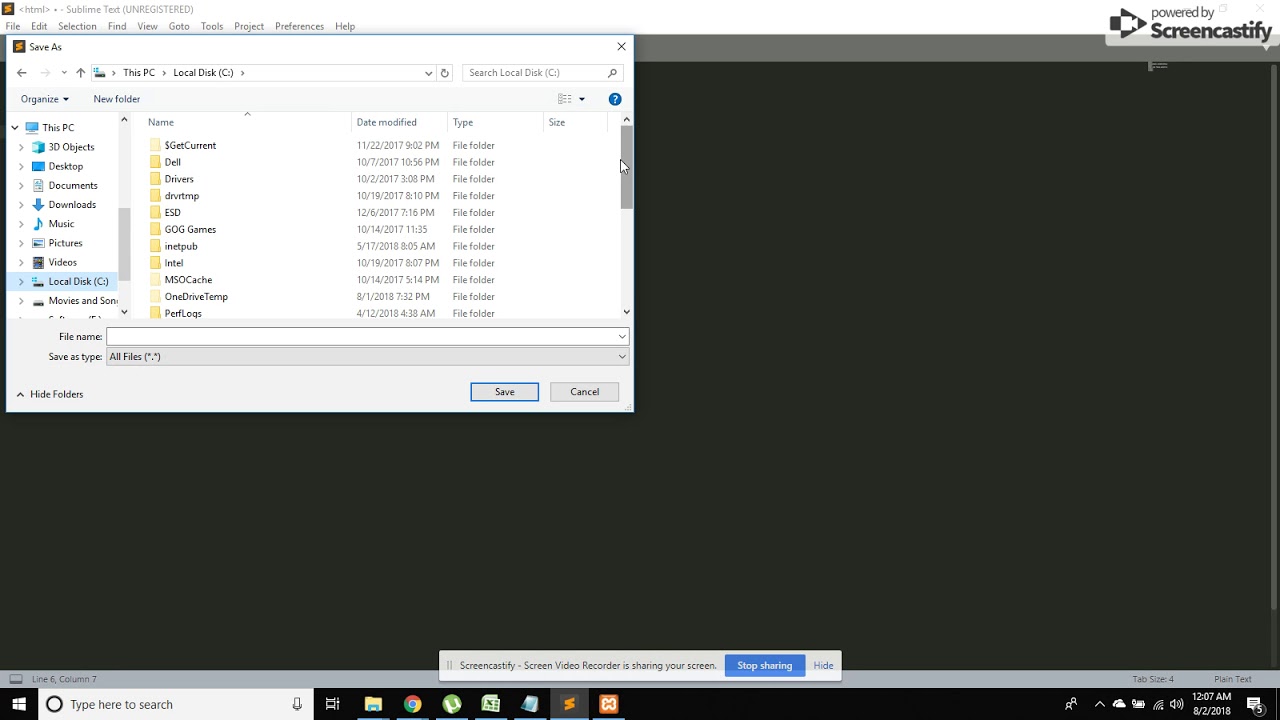Click the Save button
The image size is (1280, 720).
pyautogui.click(x=505, y=392)
